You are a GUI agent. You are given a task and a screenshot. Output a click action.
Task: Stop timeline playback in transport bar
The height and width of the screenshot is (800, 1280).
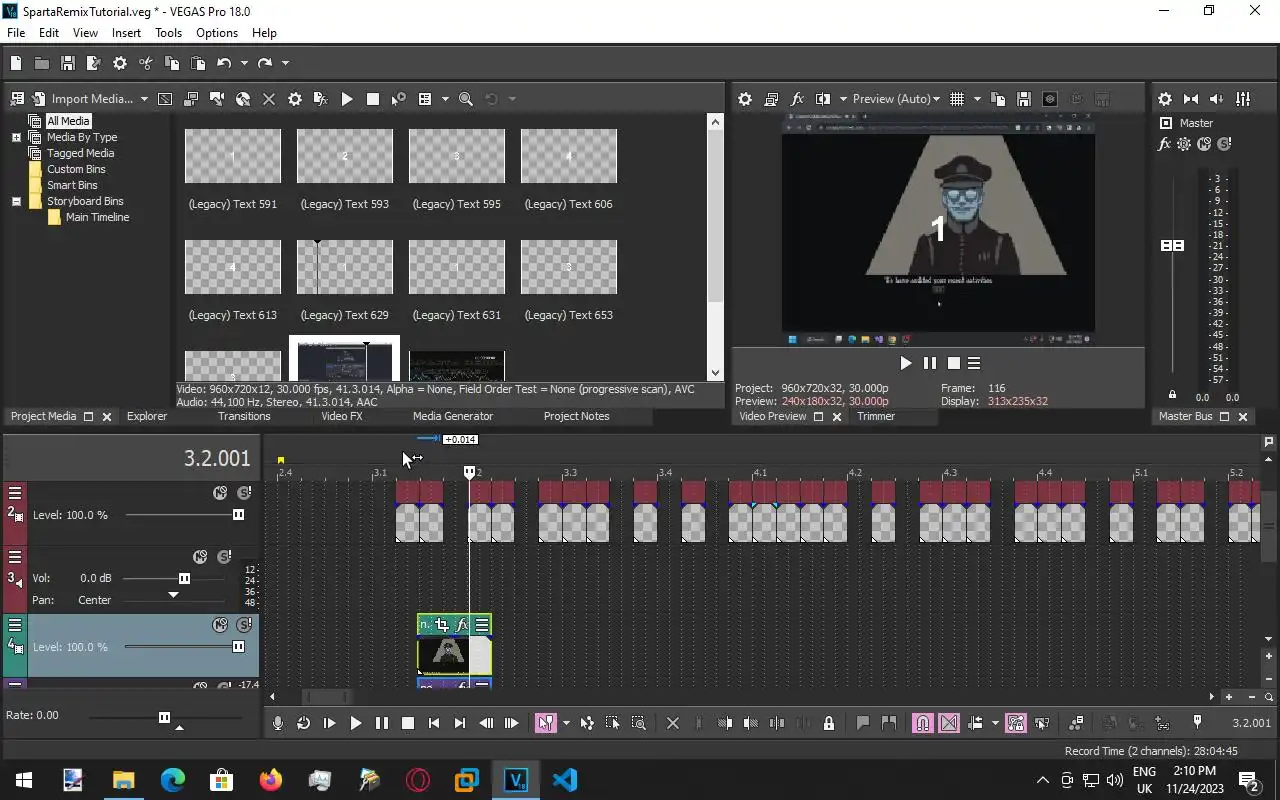[408, 723]
